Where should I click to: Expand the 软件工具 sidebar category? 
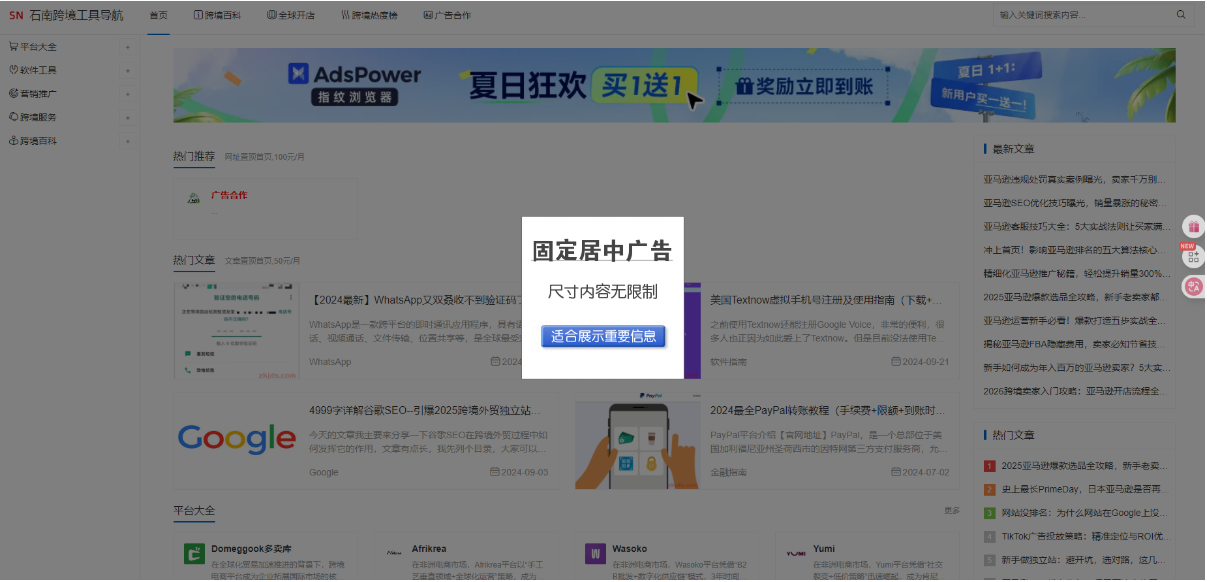(x=127, y=69)
